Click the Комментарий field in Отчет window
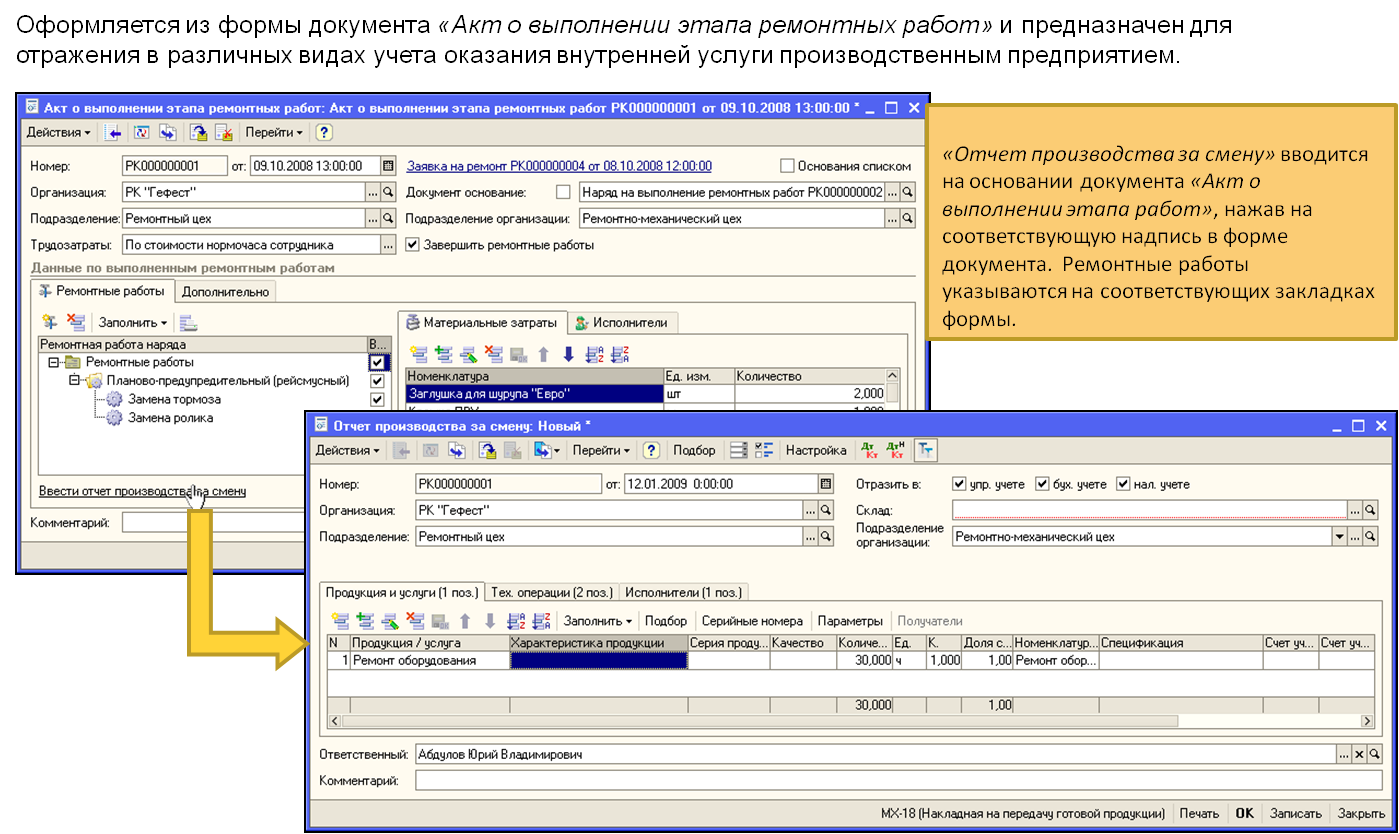Screen dimensions: 1399x834 pyautogui.click(x=899, y=781)
